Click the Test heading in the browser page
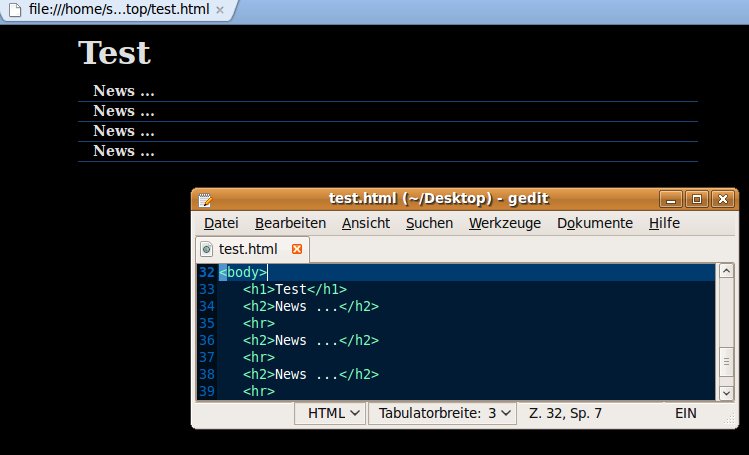749x455 pixels. tap(114, 52)
